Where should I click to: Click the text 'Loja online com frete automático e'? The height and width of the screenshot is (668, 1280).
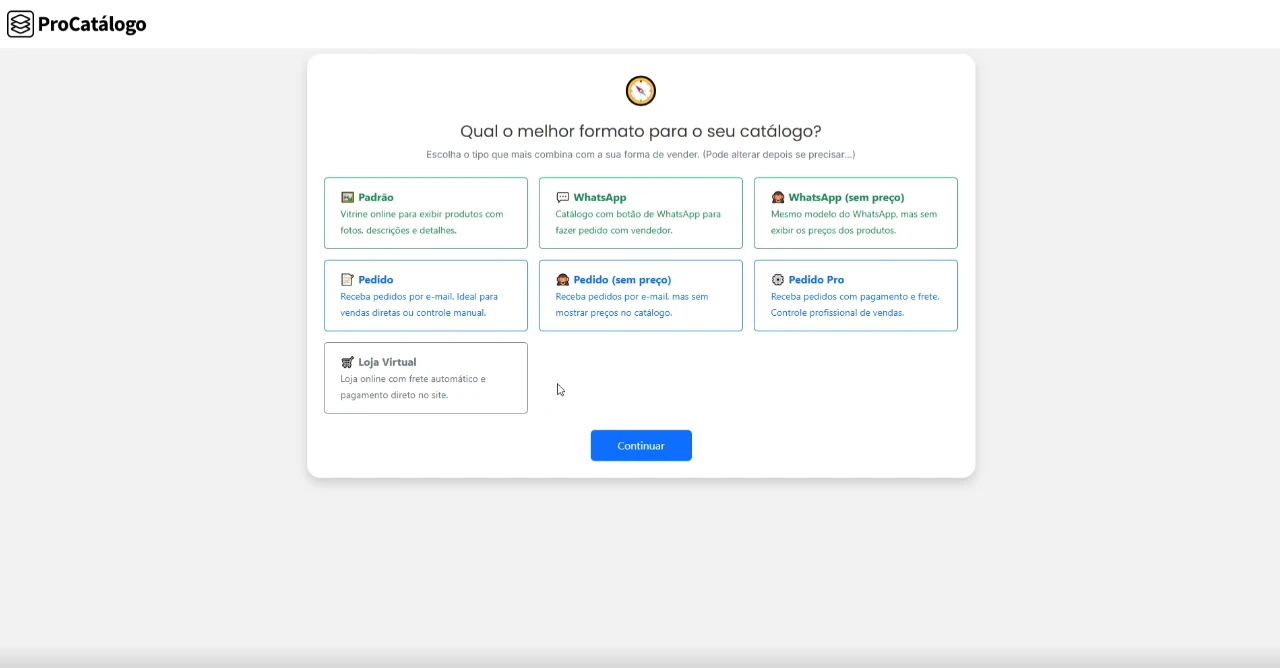(413, 379)
